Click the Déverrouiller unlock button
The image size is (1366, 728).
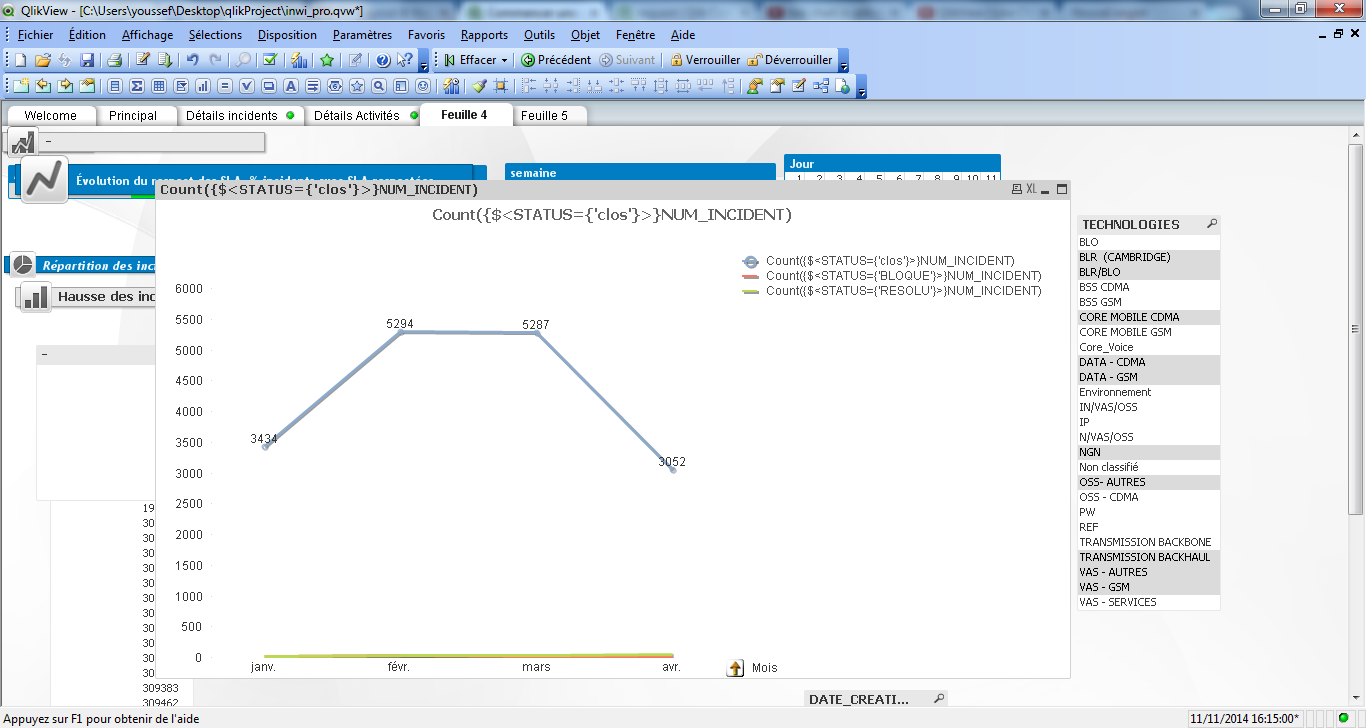pos(790,60)
